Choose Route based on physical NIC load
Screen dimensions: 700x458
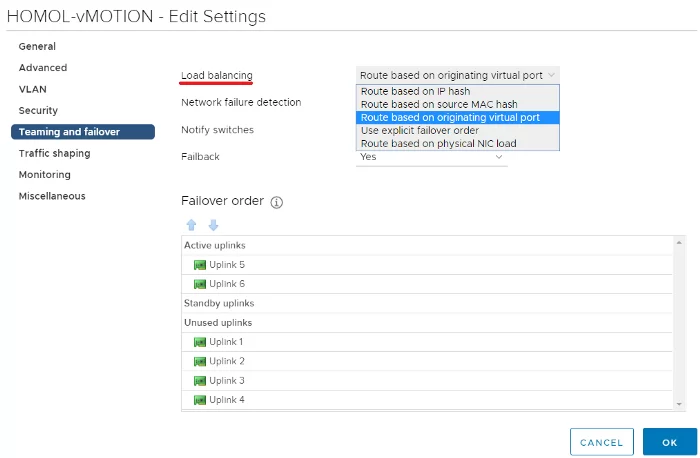[x=458, y=143]
